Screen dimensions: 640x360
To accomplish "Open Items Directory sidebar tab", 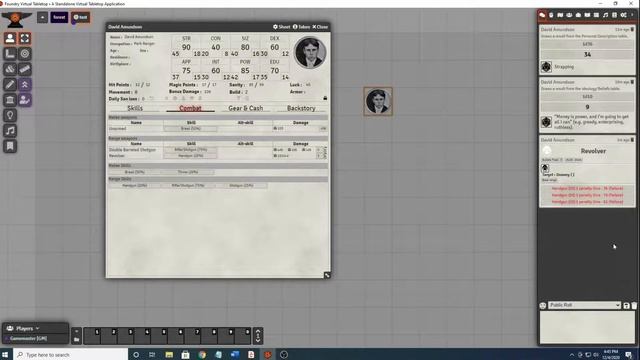I will 578,15.
